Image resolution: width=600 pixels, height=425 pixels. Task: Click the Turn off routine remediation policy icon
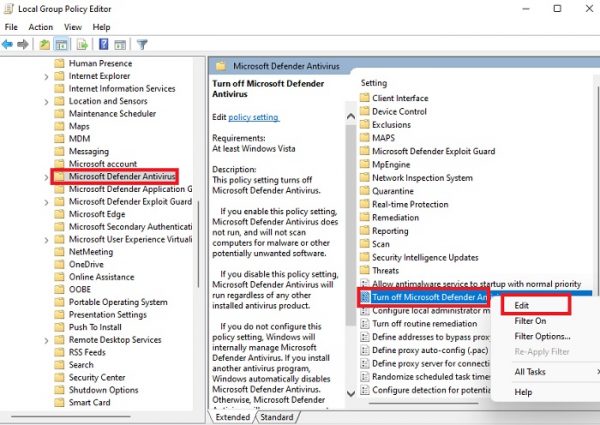point(365,324)
